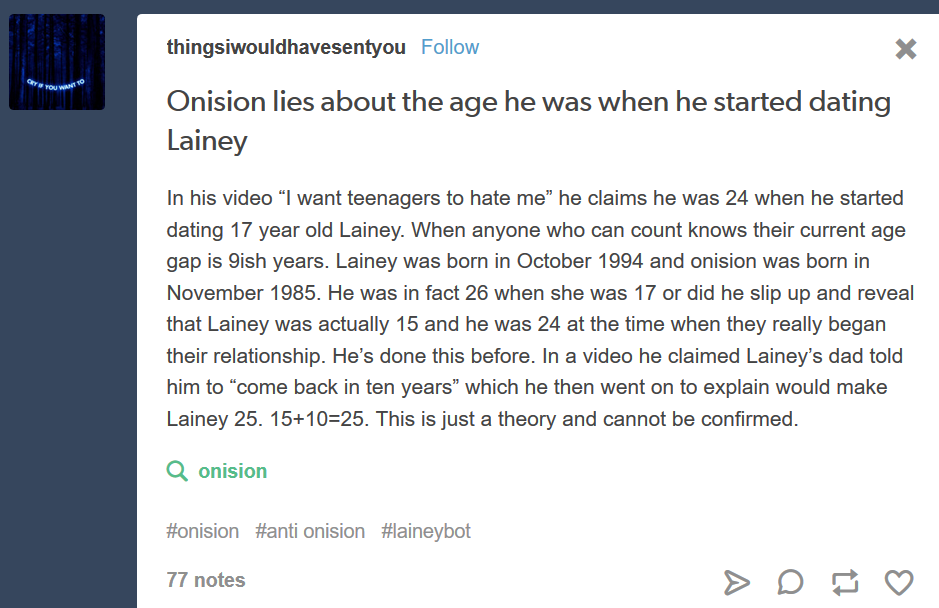Reblog the post with the arrows icon
The image size is (939, 608).
[x=845, y=582]
